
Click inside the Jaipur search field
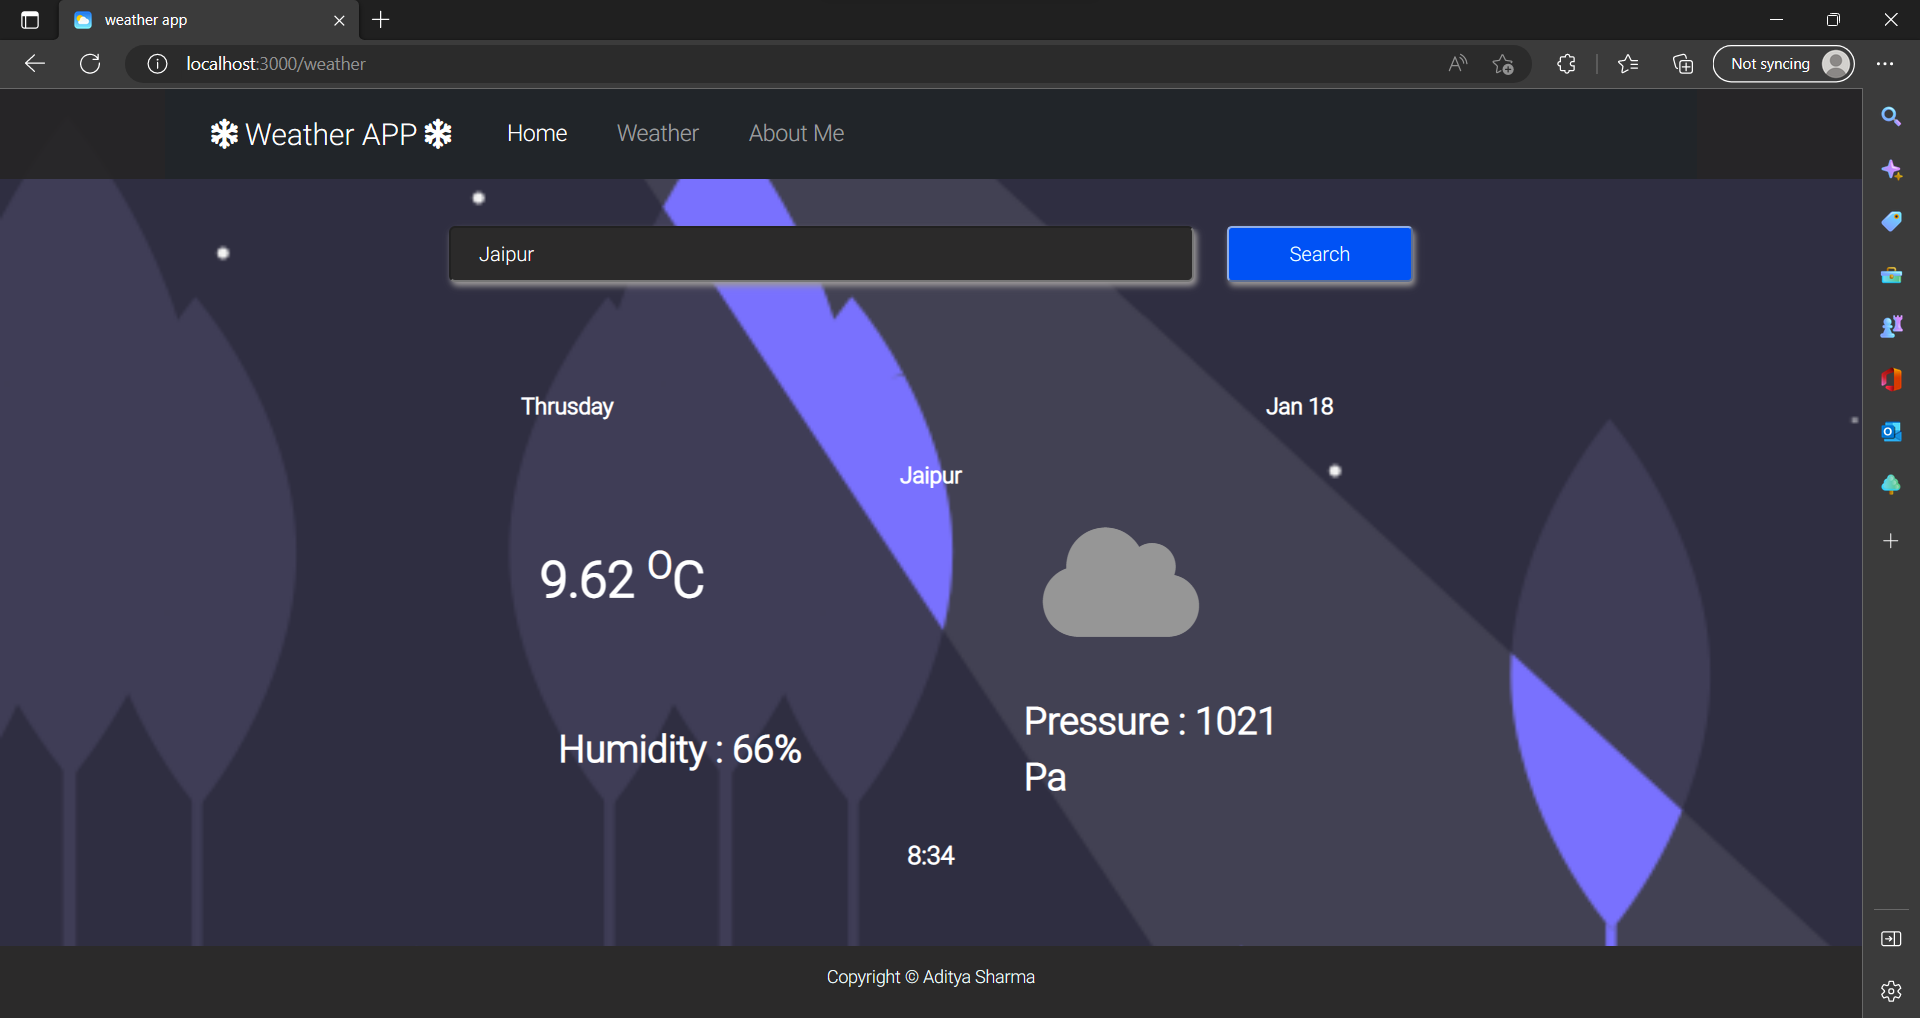point(820,254)
